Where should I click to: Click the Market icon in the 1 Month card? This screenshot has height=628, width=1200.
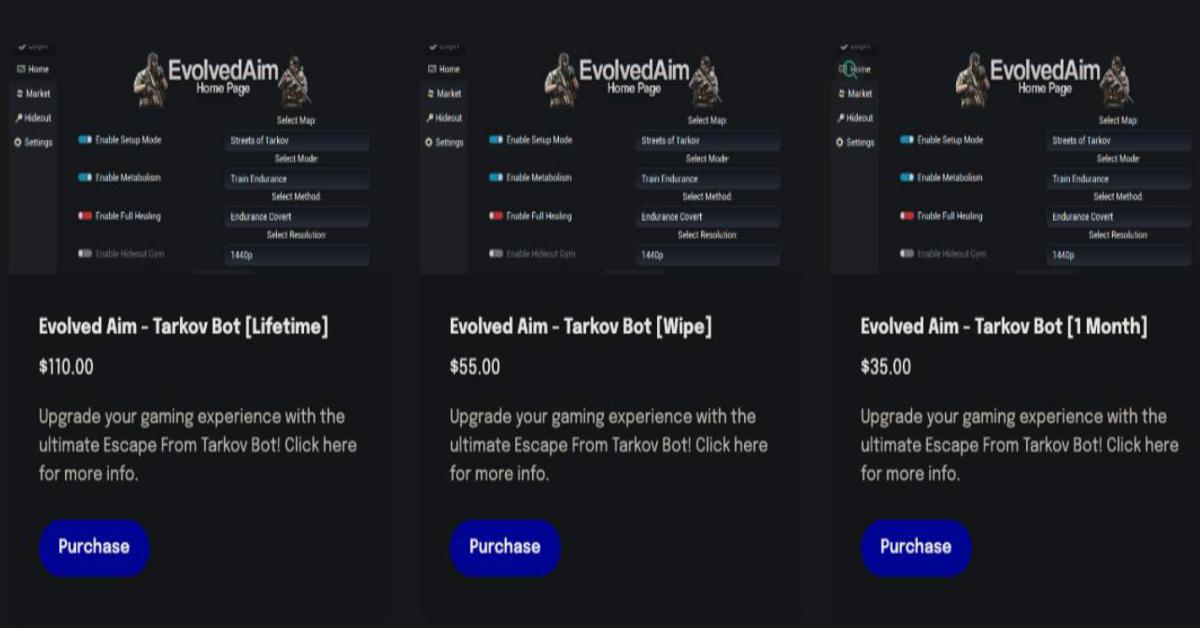[841, 93]
